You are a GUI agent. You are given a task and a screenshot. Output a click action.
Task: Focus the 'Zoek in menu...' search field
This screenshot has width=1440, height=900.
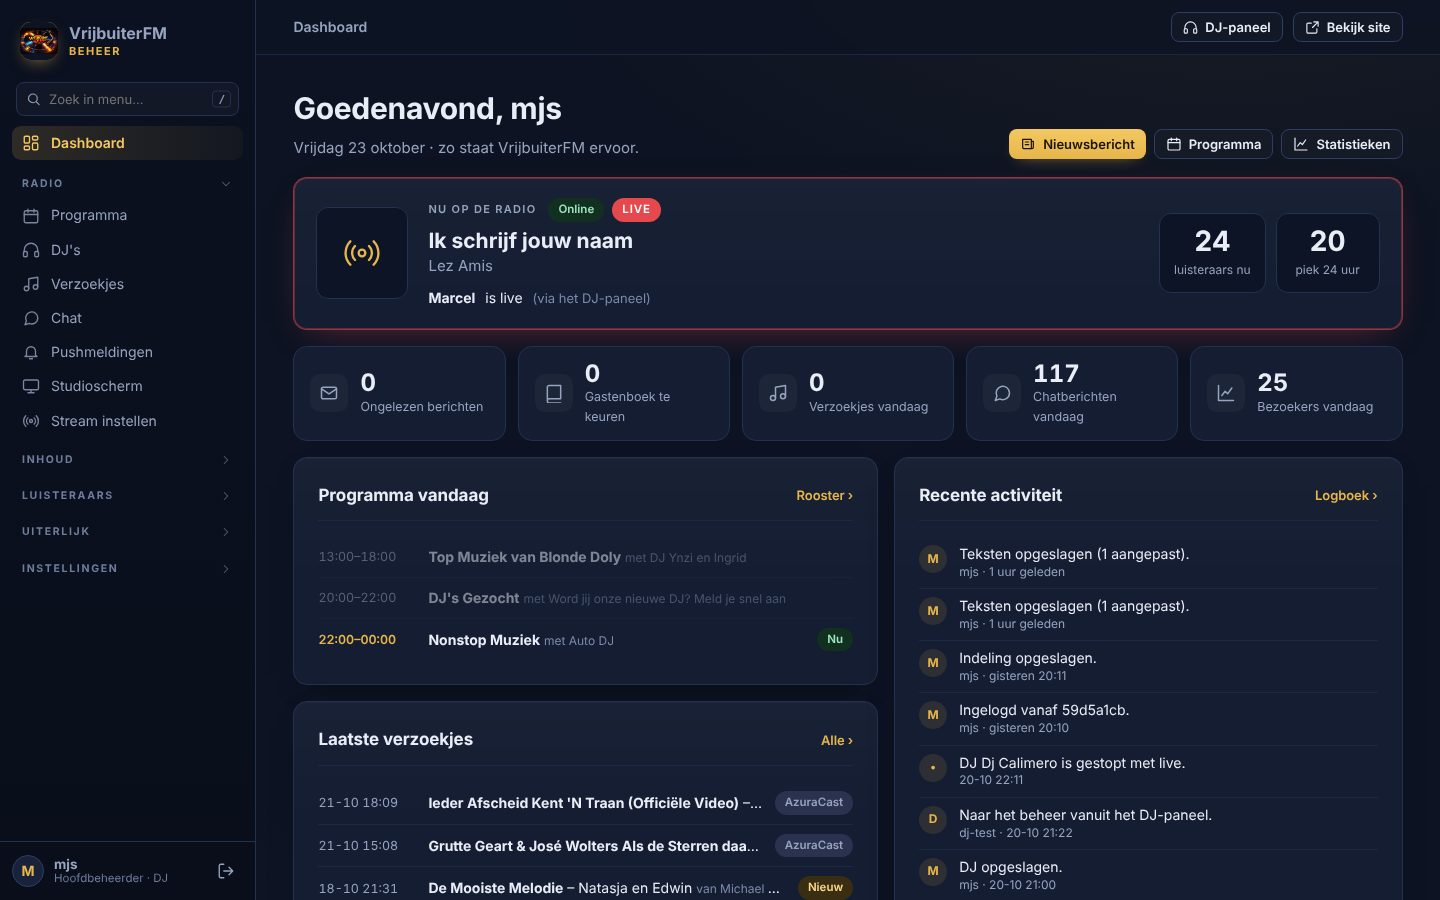click(127, 99)
